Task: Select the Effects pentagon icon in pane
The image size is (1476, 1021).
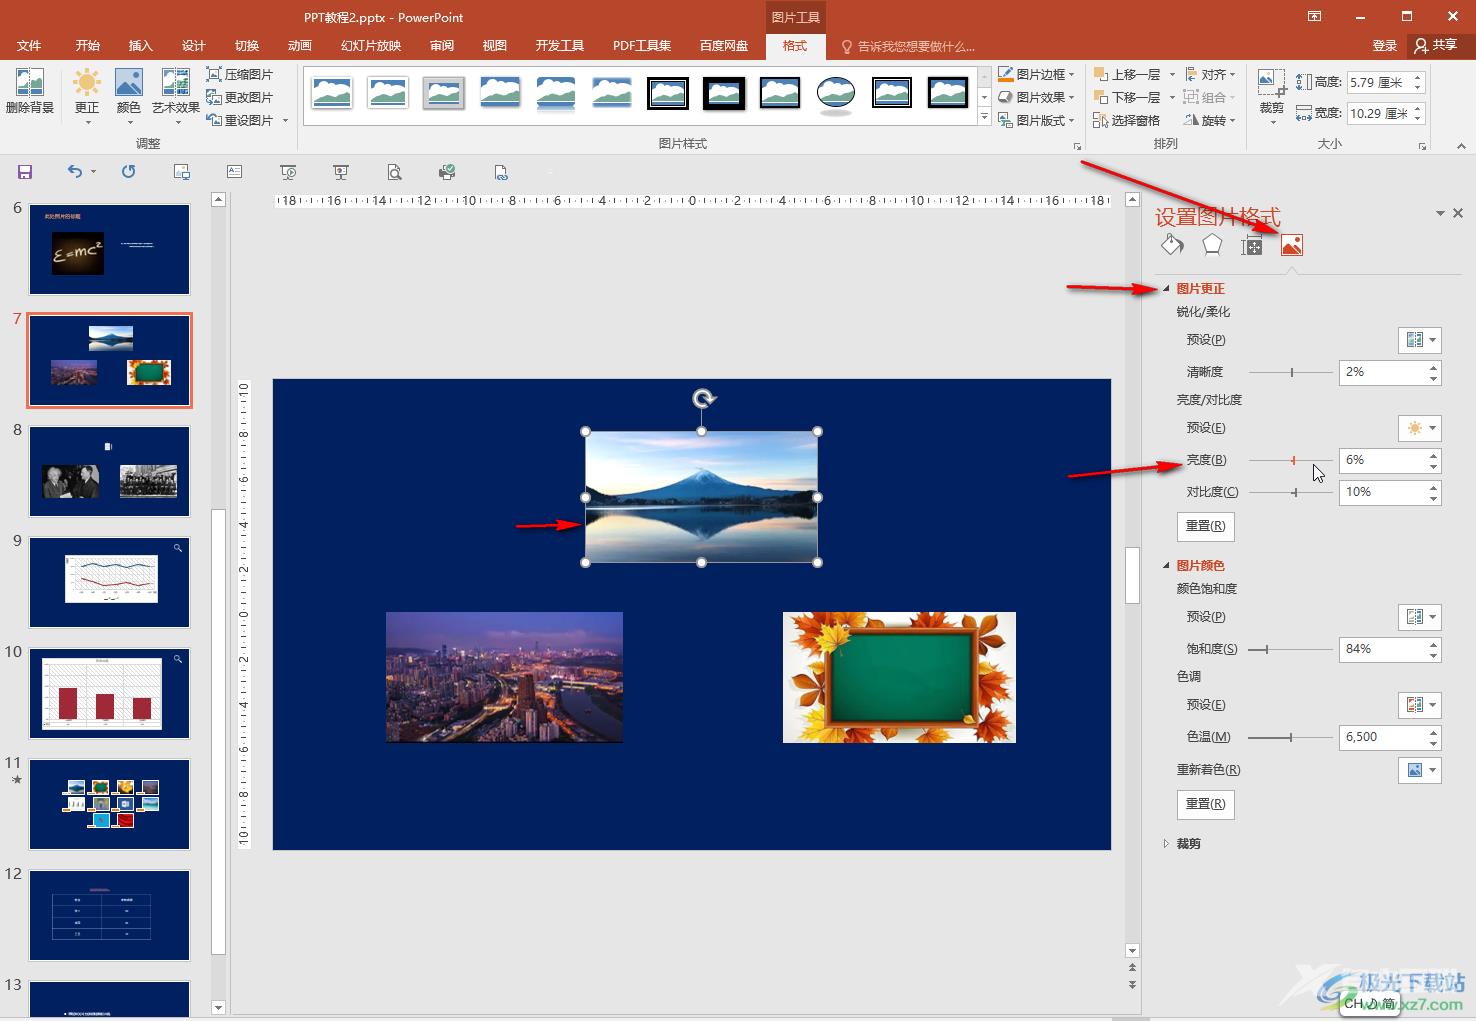Action: 1212,245
